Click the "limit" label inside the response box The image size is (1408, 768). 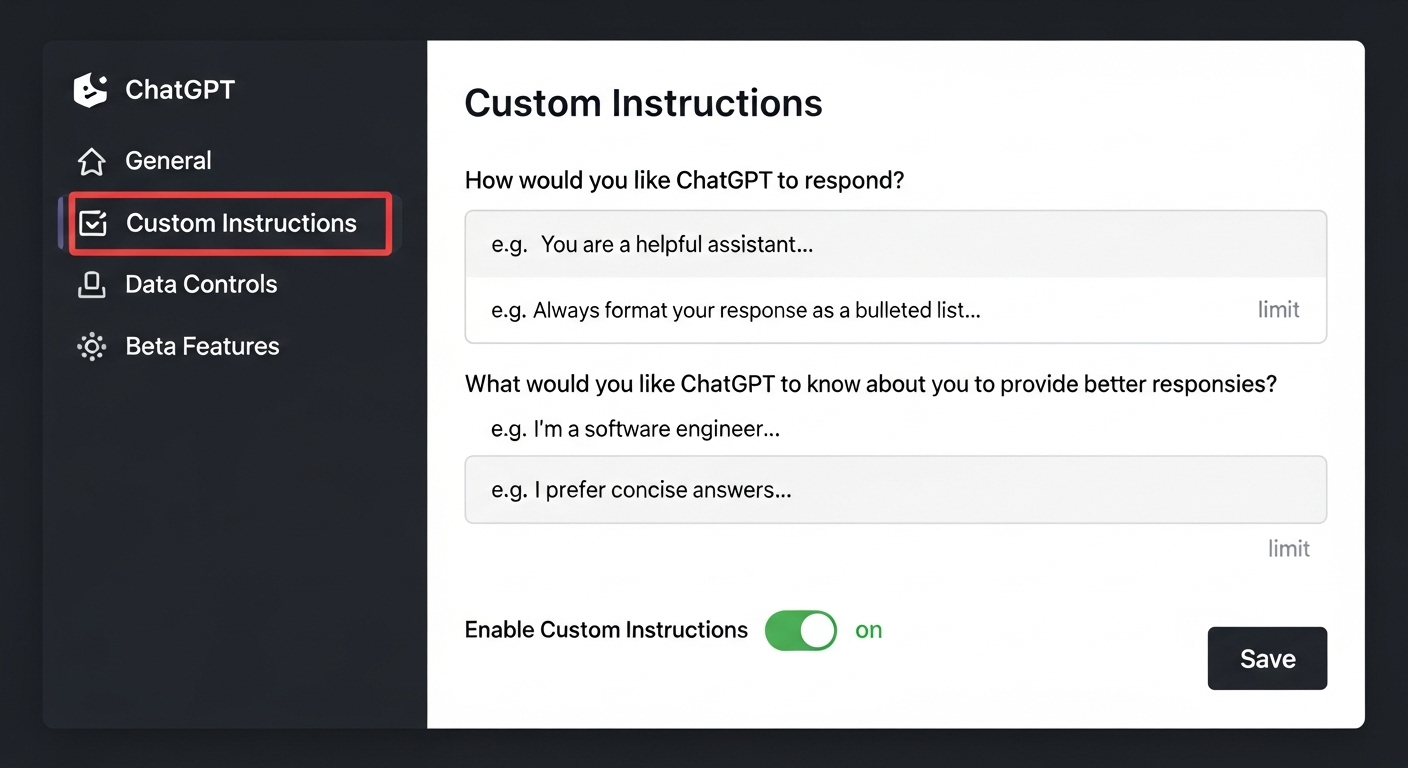pos(1278,310)
